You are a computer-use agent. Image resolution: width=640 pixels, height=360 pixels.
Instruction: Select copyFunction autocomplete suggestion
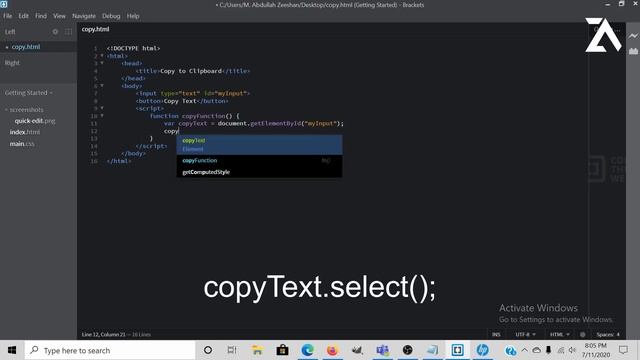[x=259, y=160]
